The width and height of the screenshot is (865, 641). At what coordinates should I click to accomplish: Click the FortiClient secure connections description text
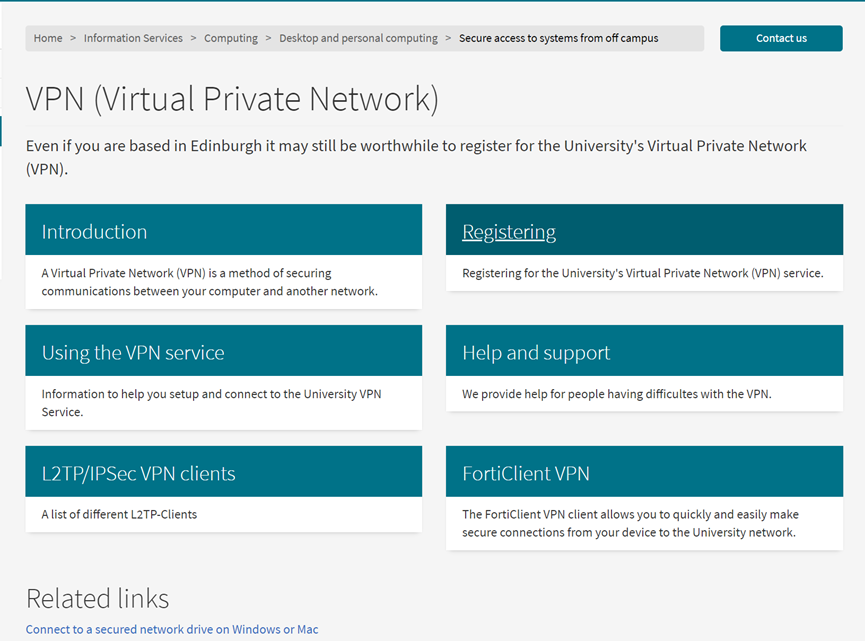click(629, 523)
